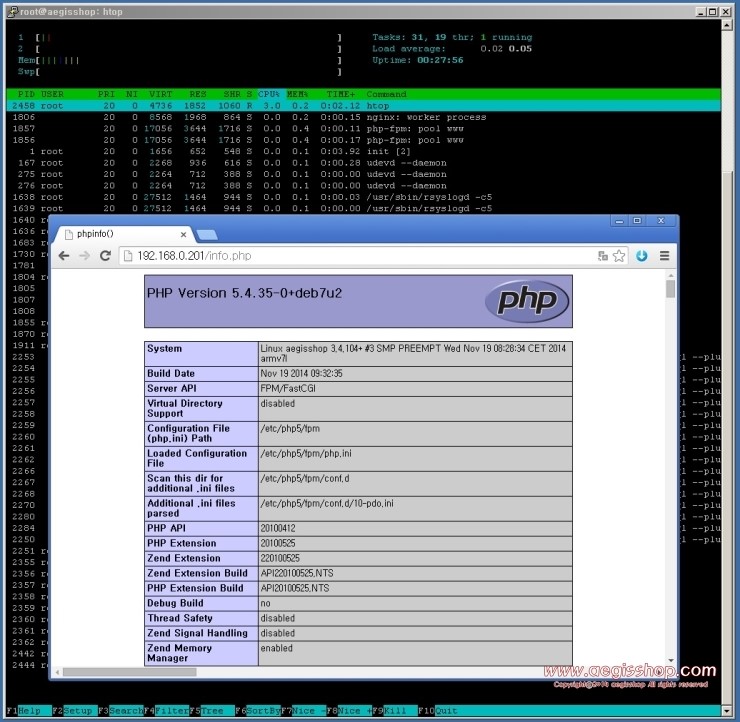Viewport: 740px width, 722px height.
Task: Open the translate icon in the address bar
Action: [x=603, y=256]
